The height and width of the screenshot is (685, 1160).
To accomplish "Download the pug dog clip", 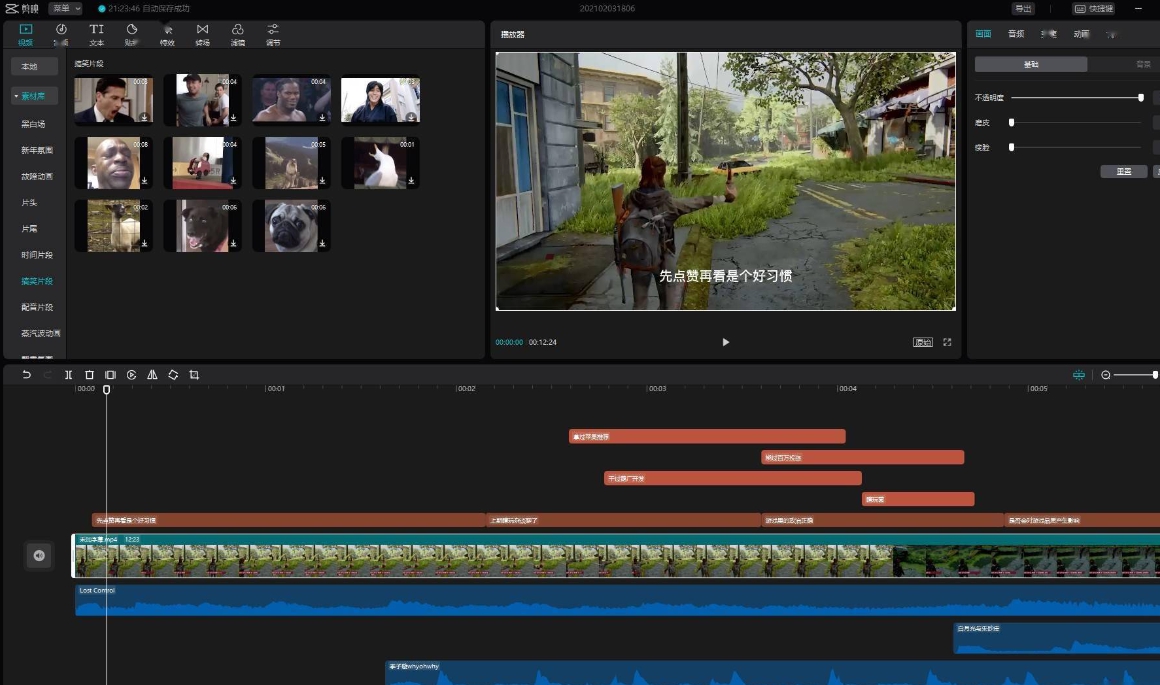I will (322, 243).
